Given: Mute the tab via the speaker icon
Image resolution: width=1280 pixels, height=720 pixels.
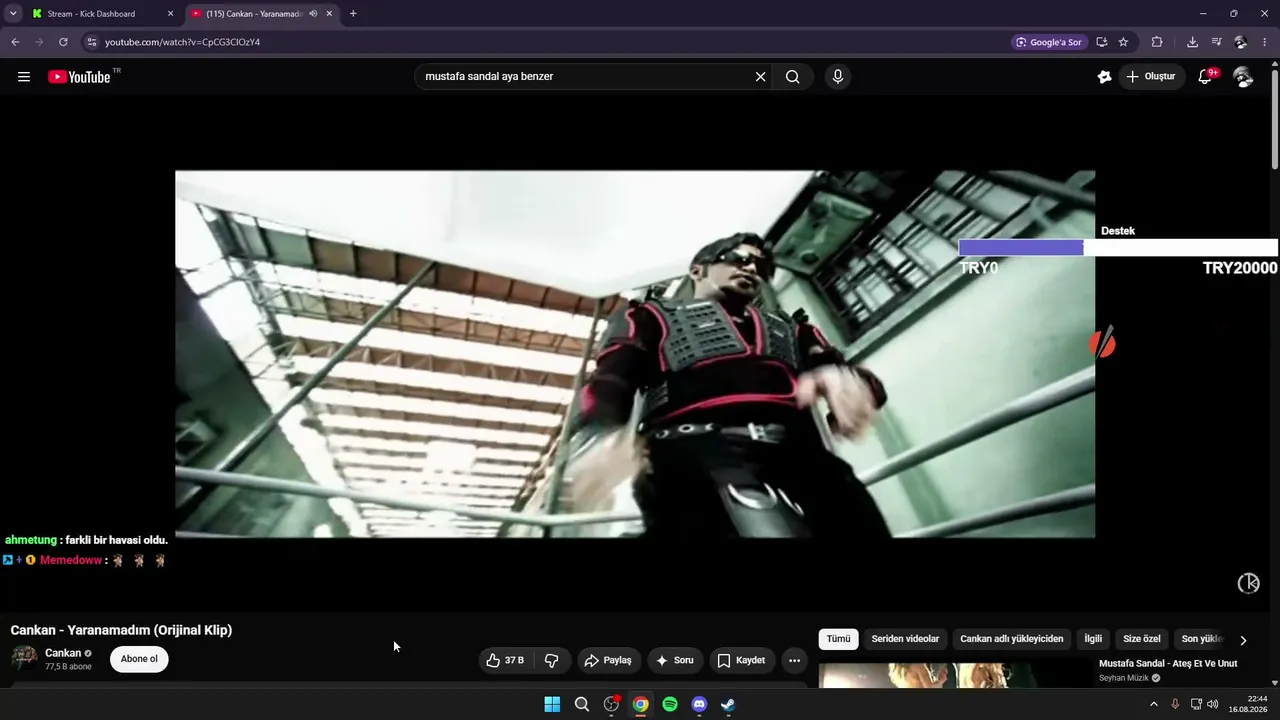Looking at the screenshot, I should [314, 14].
